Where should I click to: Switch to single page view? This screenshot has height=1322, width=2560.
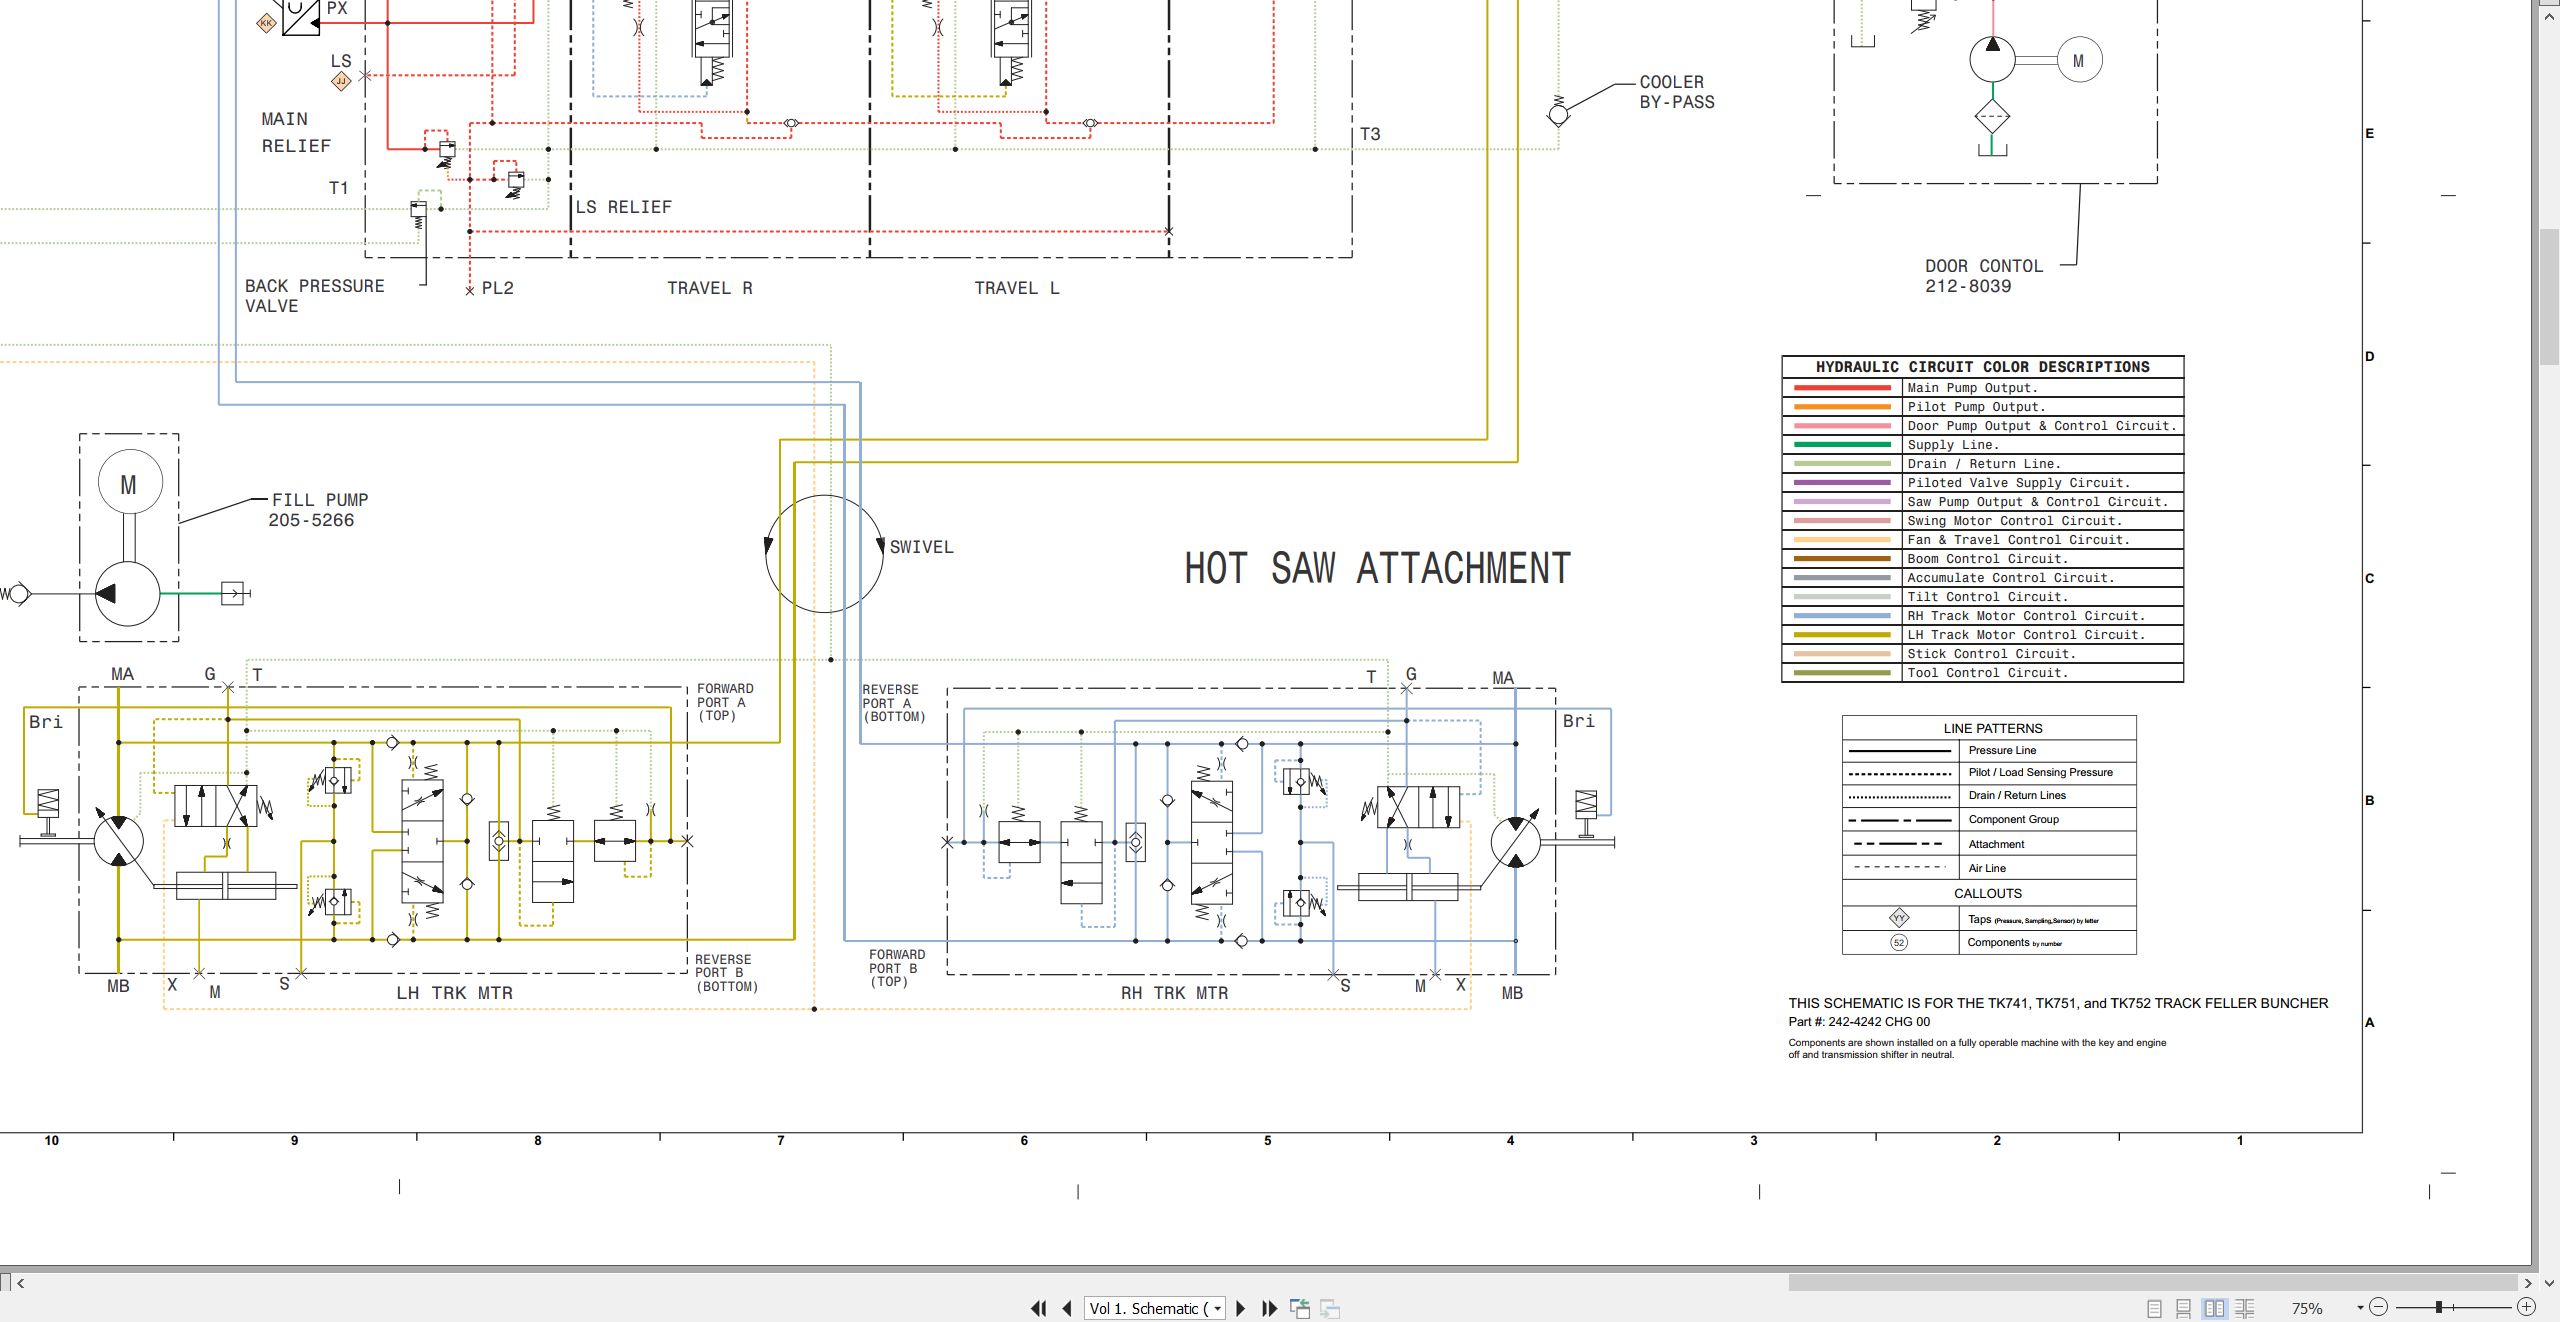click(2154, 1308)
